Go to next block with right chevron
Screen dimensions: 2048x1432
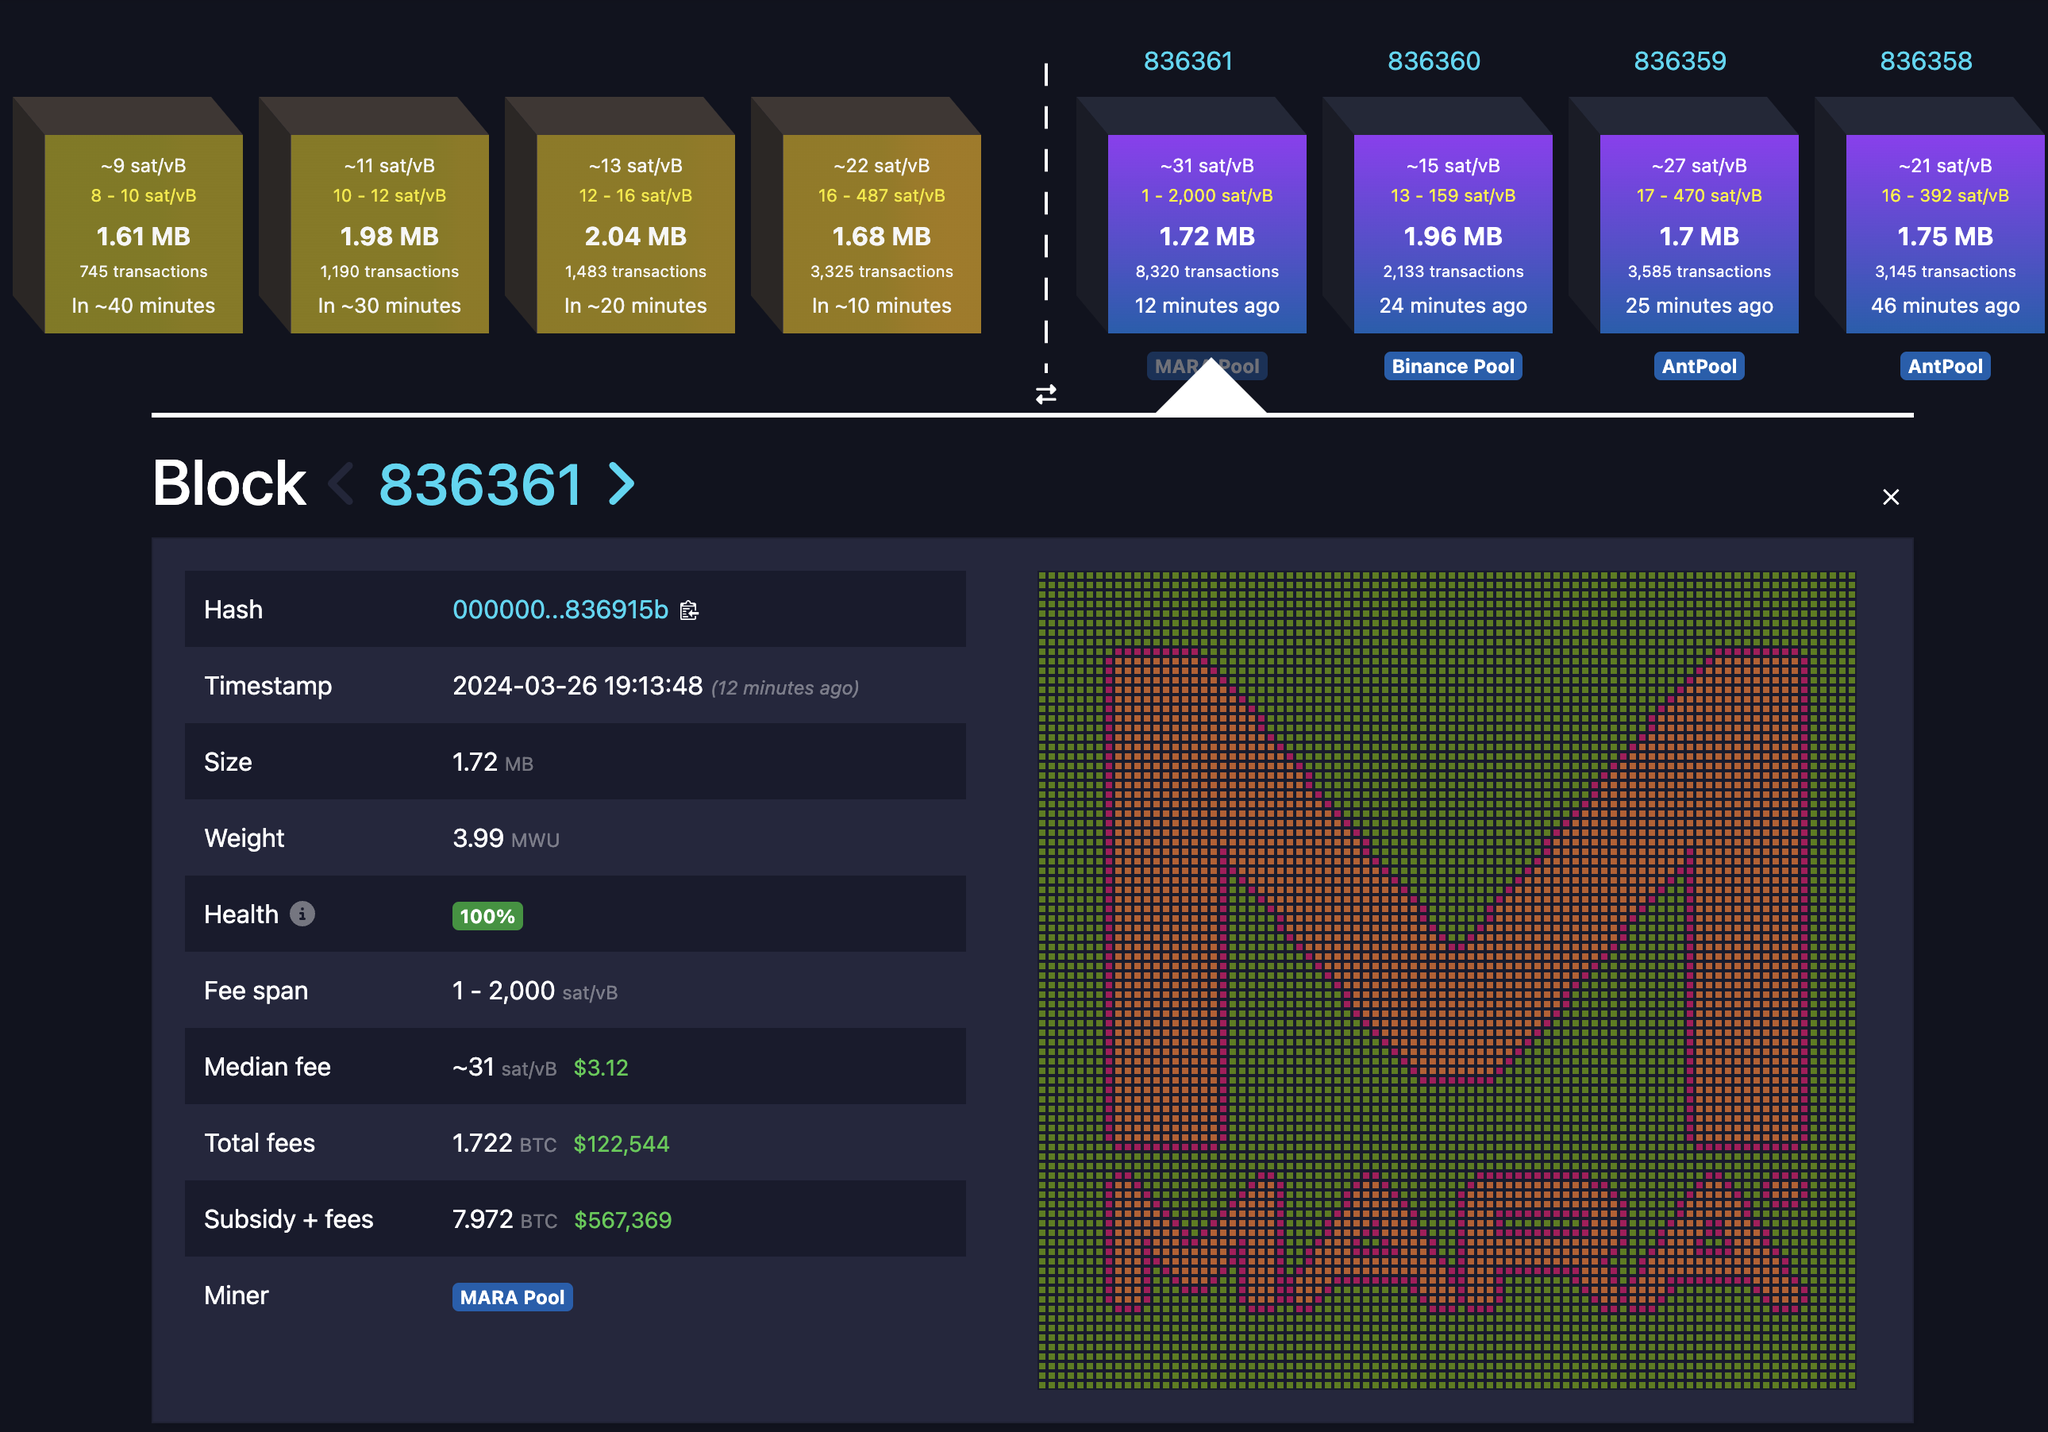[x=623, y=485]
